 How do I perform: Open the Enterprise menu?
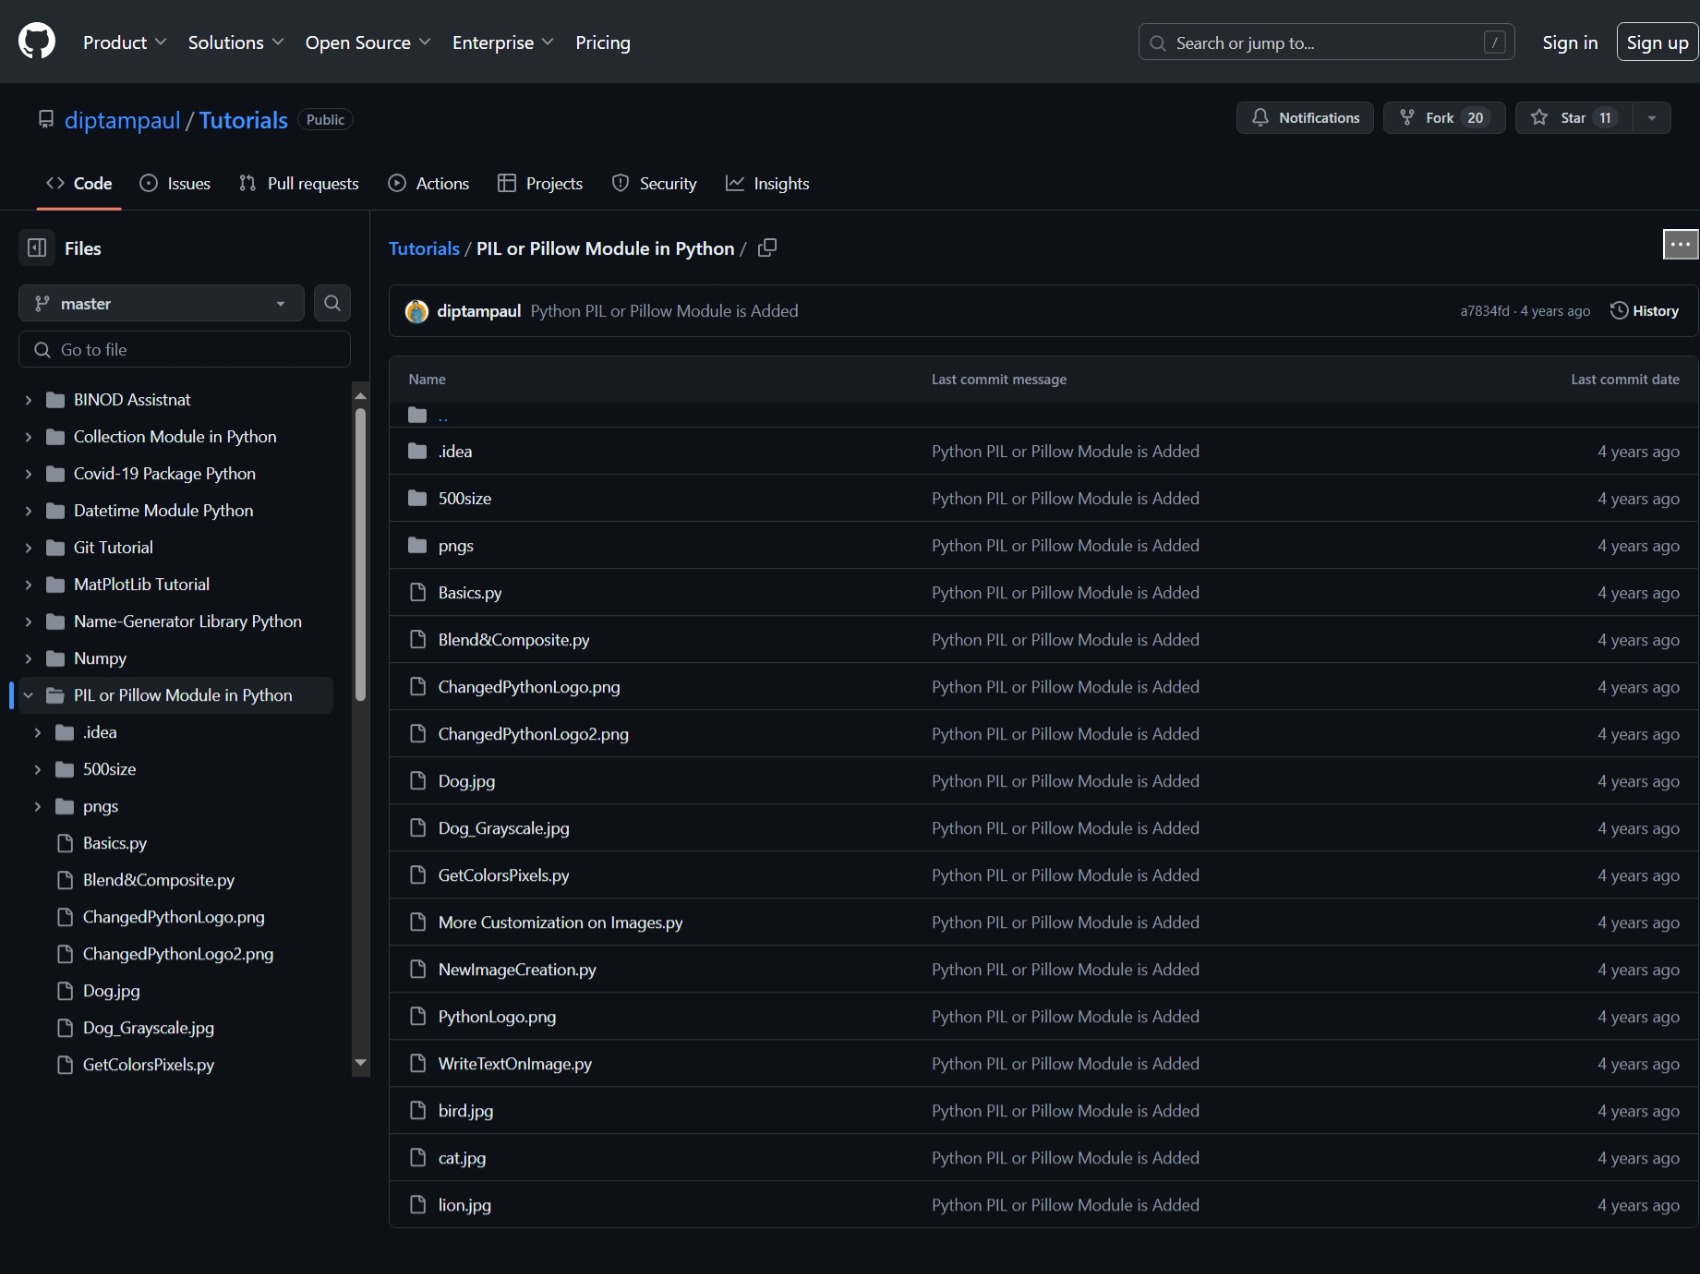[x=503, y=42]
